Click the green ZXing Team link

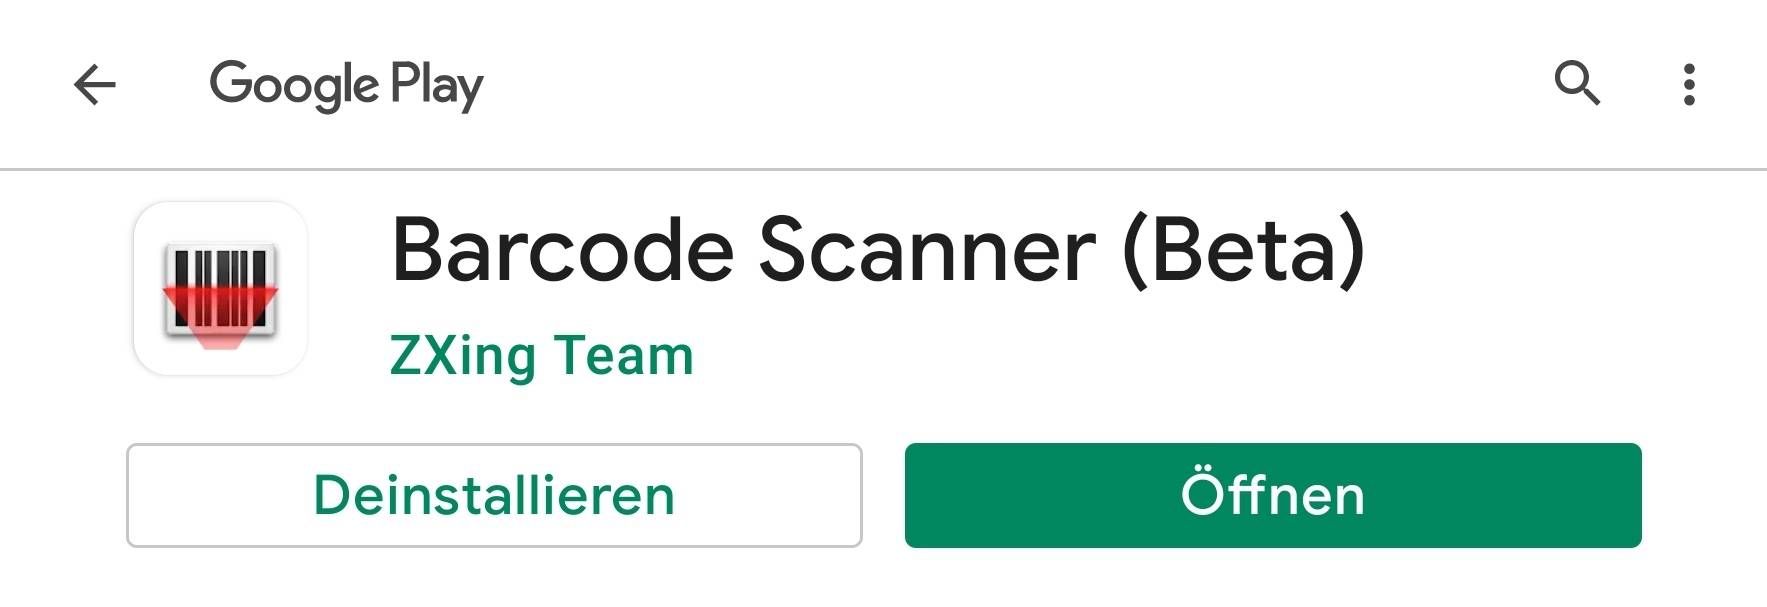541,356
